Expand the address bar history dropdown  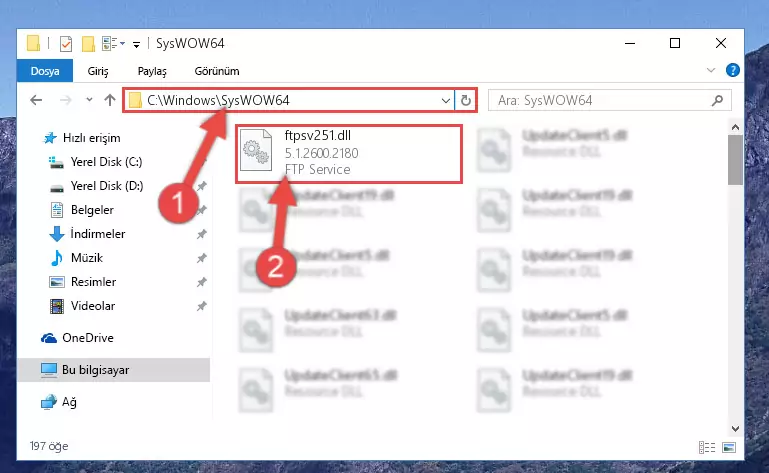445,101
